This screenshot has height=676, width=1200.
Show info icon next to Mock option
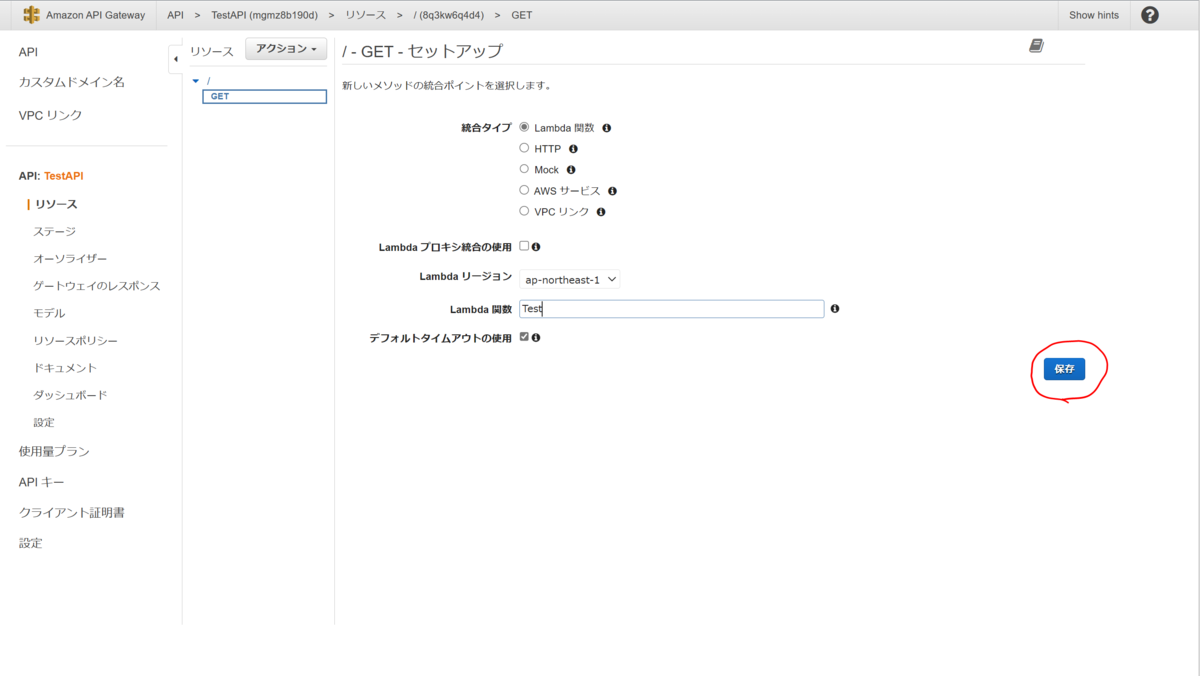571,170
